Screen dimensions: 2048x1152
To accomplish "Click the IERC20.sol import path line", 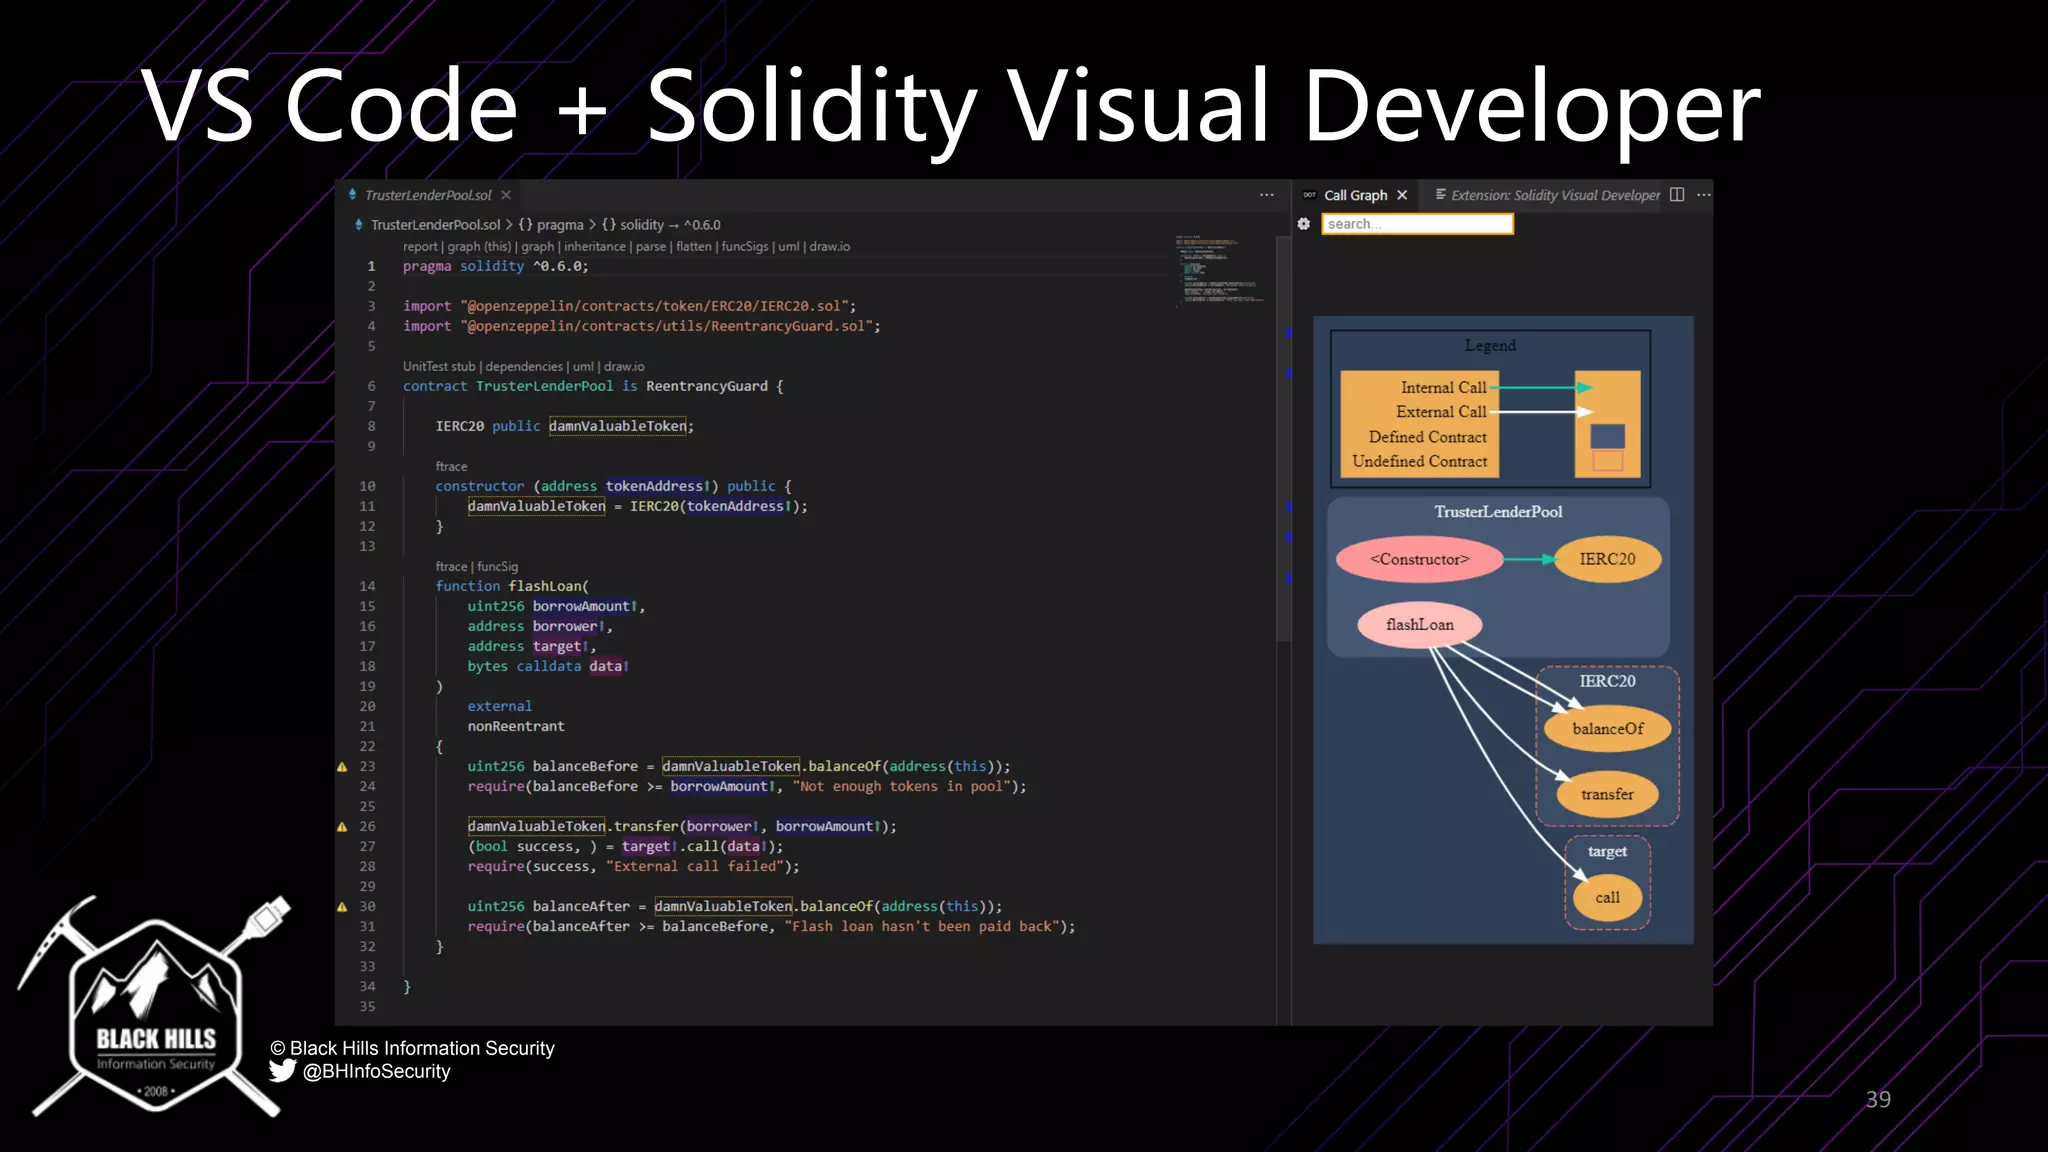I will (629, 306).
